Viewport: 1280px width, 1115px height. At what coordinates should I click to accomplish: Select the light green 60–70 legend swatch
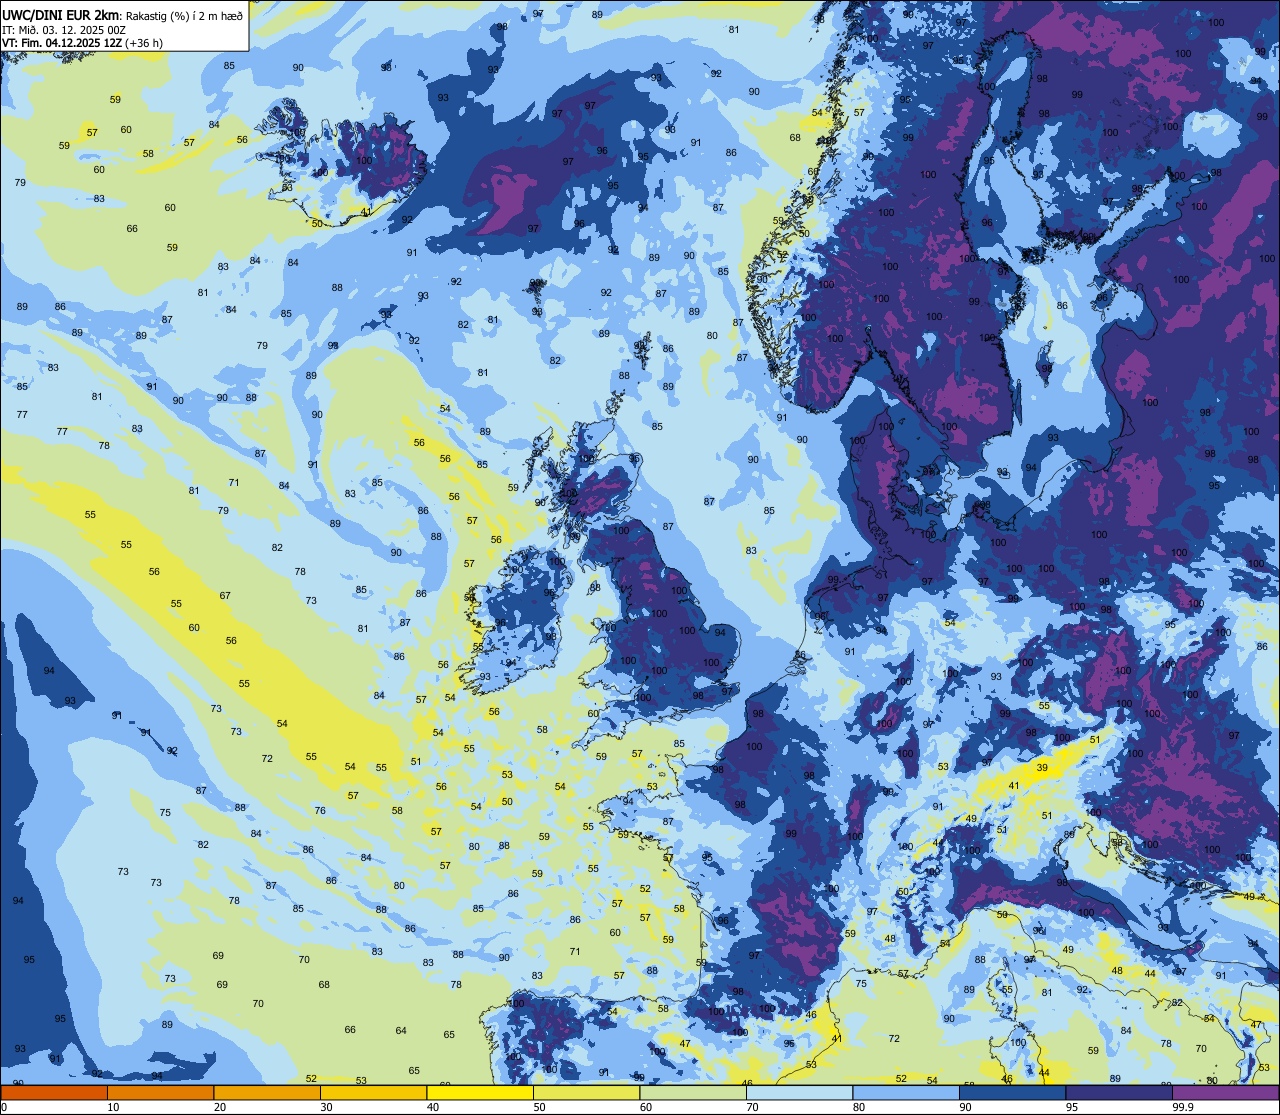tap(693, 1092)
